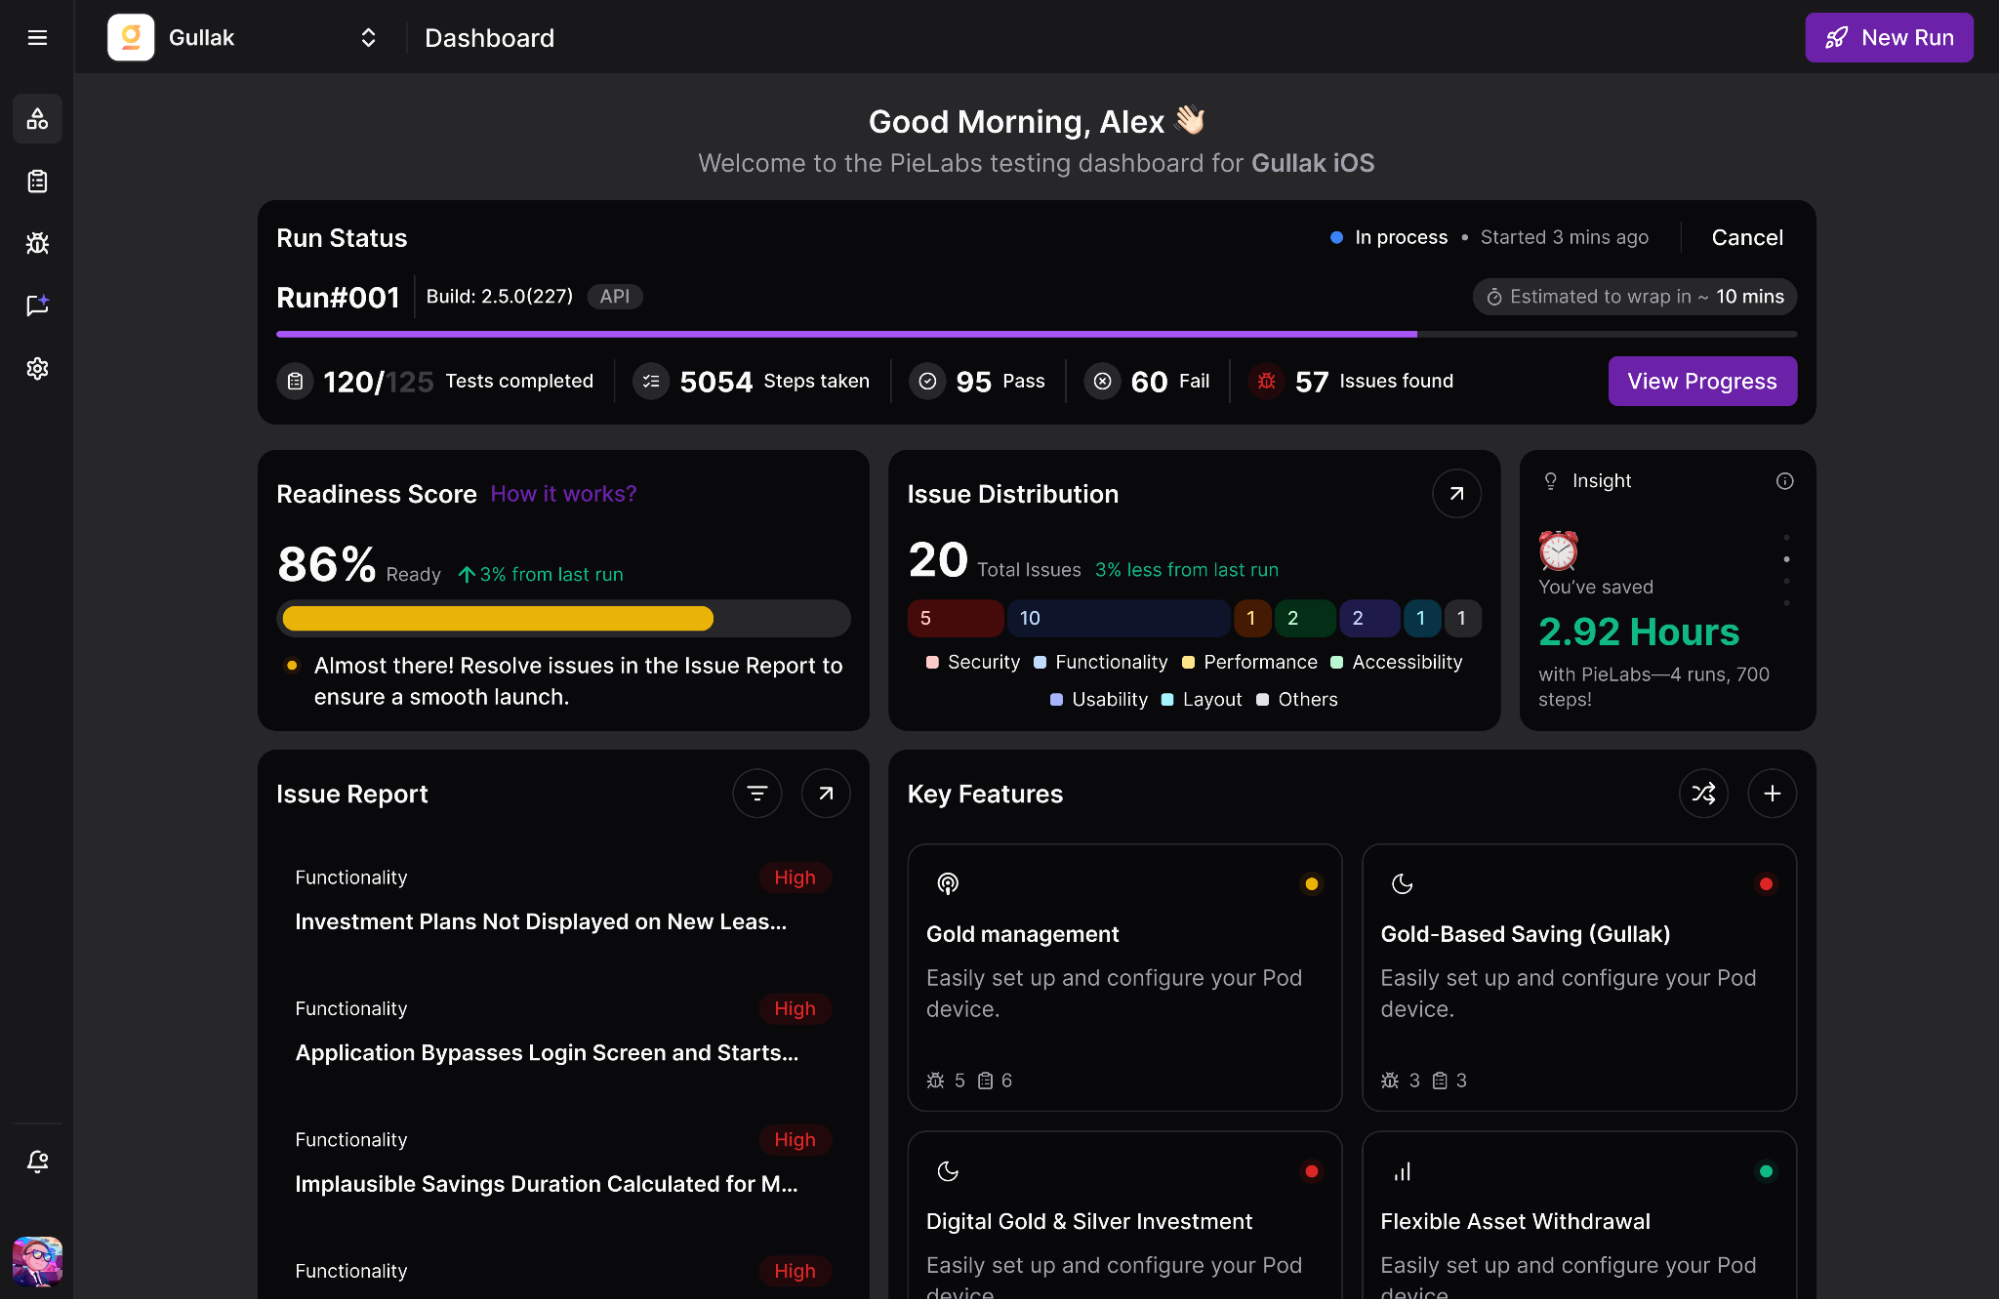Click the 3% less from last run text

(x=1186, y=569)
